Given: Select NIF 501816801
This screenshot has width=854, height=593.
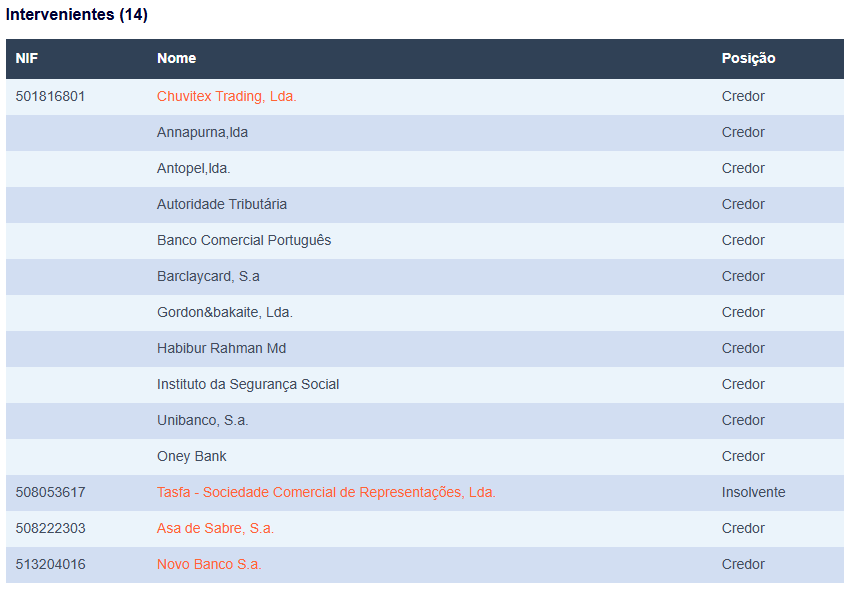Looking at the screenshot, I should coord(50,96).
